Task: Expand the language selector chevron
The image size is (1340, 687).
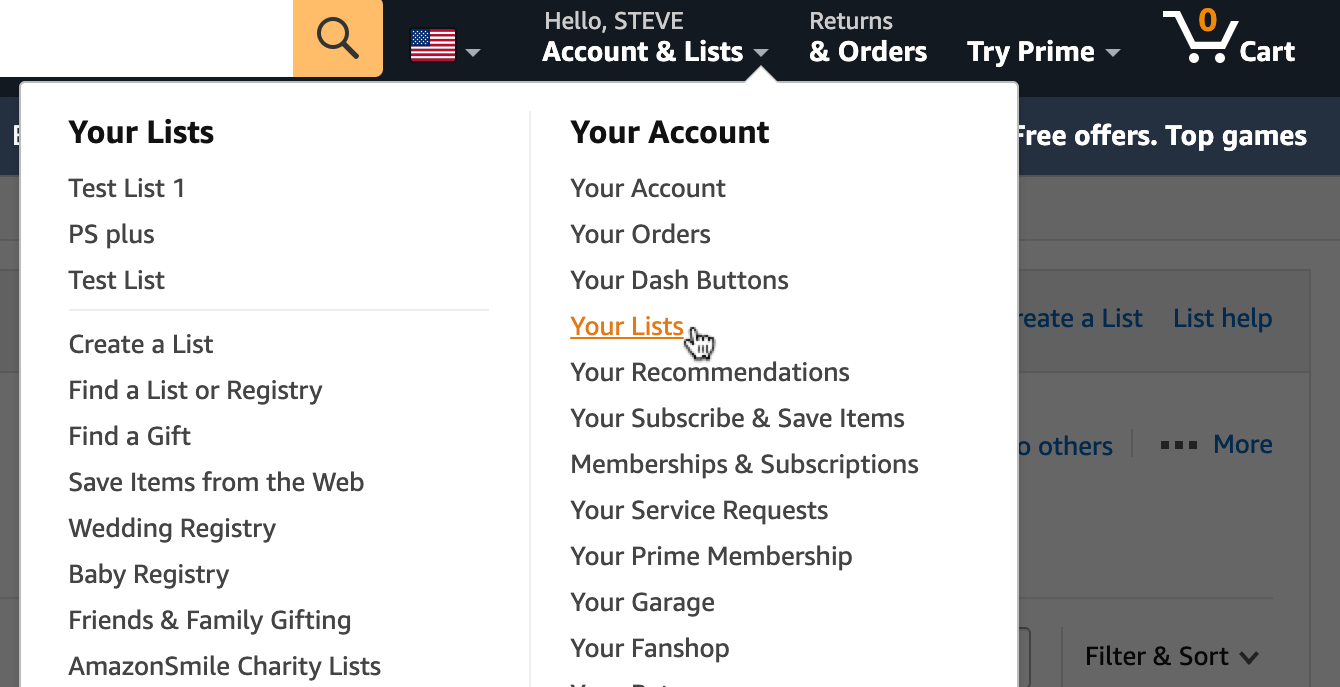Action: (x=472, y=52)
